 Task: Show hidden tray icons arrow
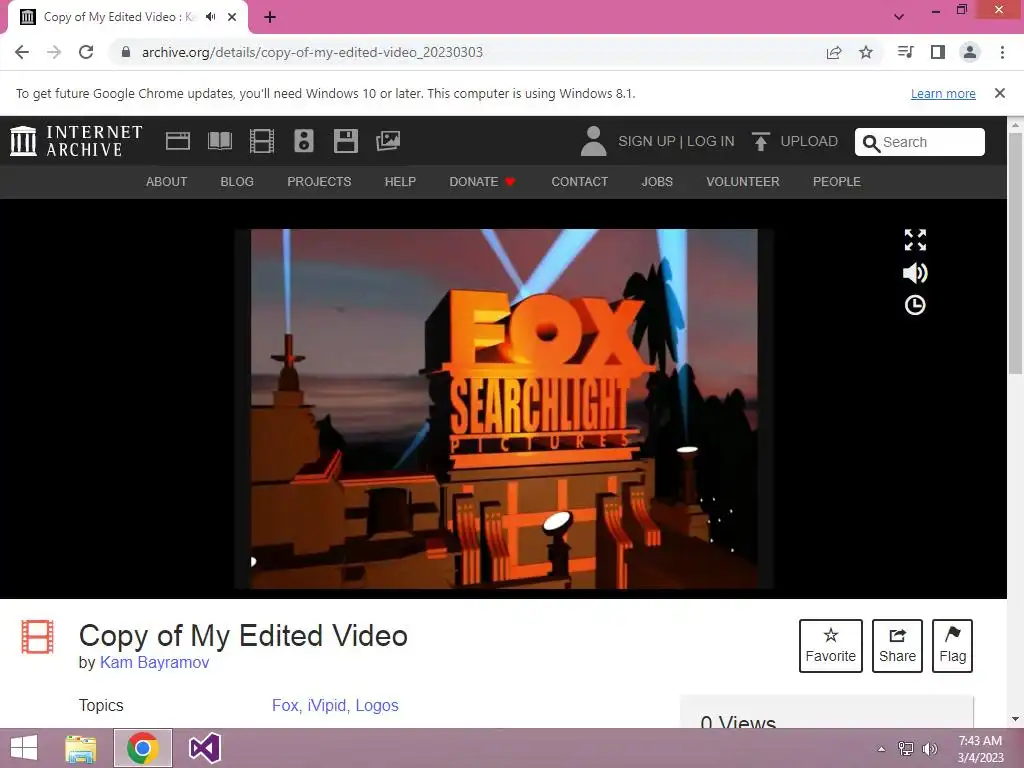[881, 749]
